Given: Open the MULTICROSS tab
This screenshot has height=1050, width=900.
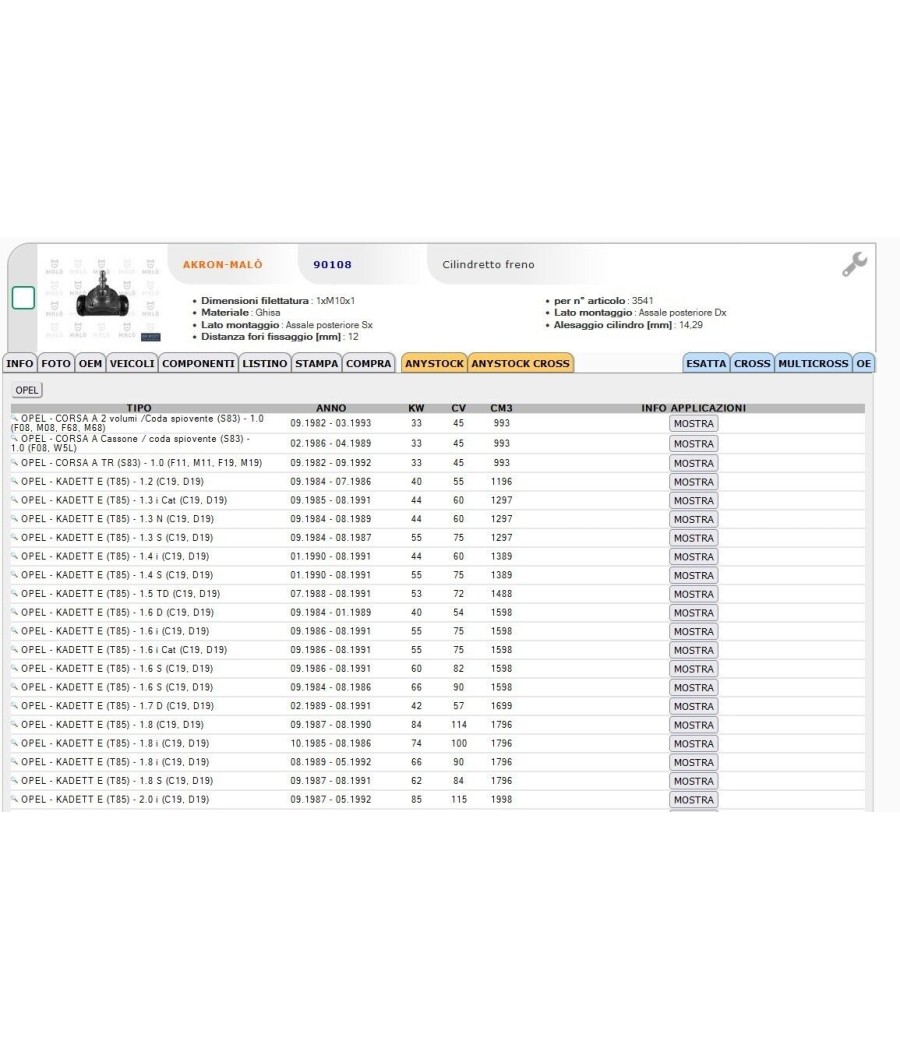Looking at the screenshot, I should (813, 364).
